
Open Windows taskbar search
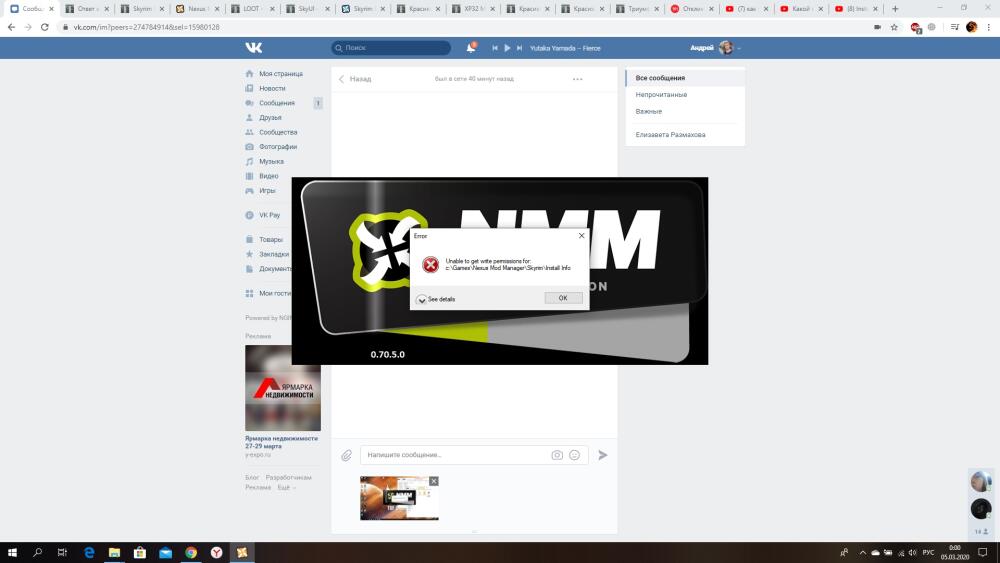coord(38,553)
